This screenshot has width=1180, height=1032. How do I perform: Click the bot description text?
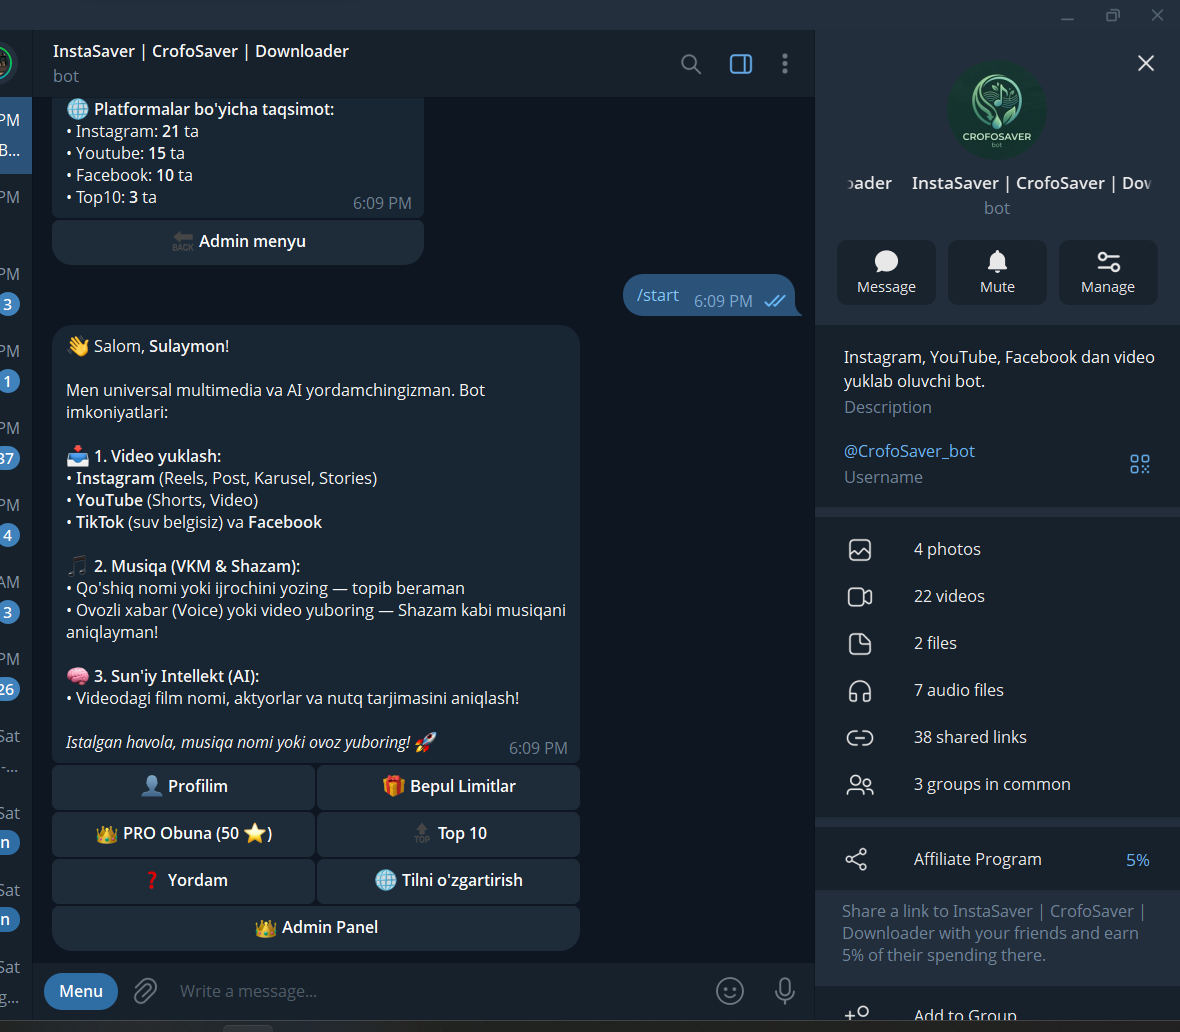tap(999, 369)
